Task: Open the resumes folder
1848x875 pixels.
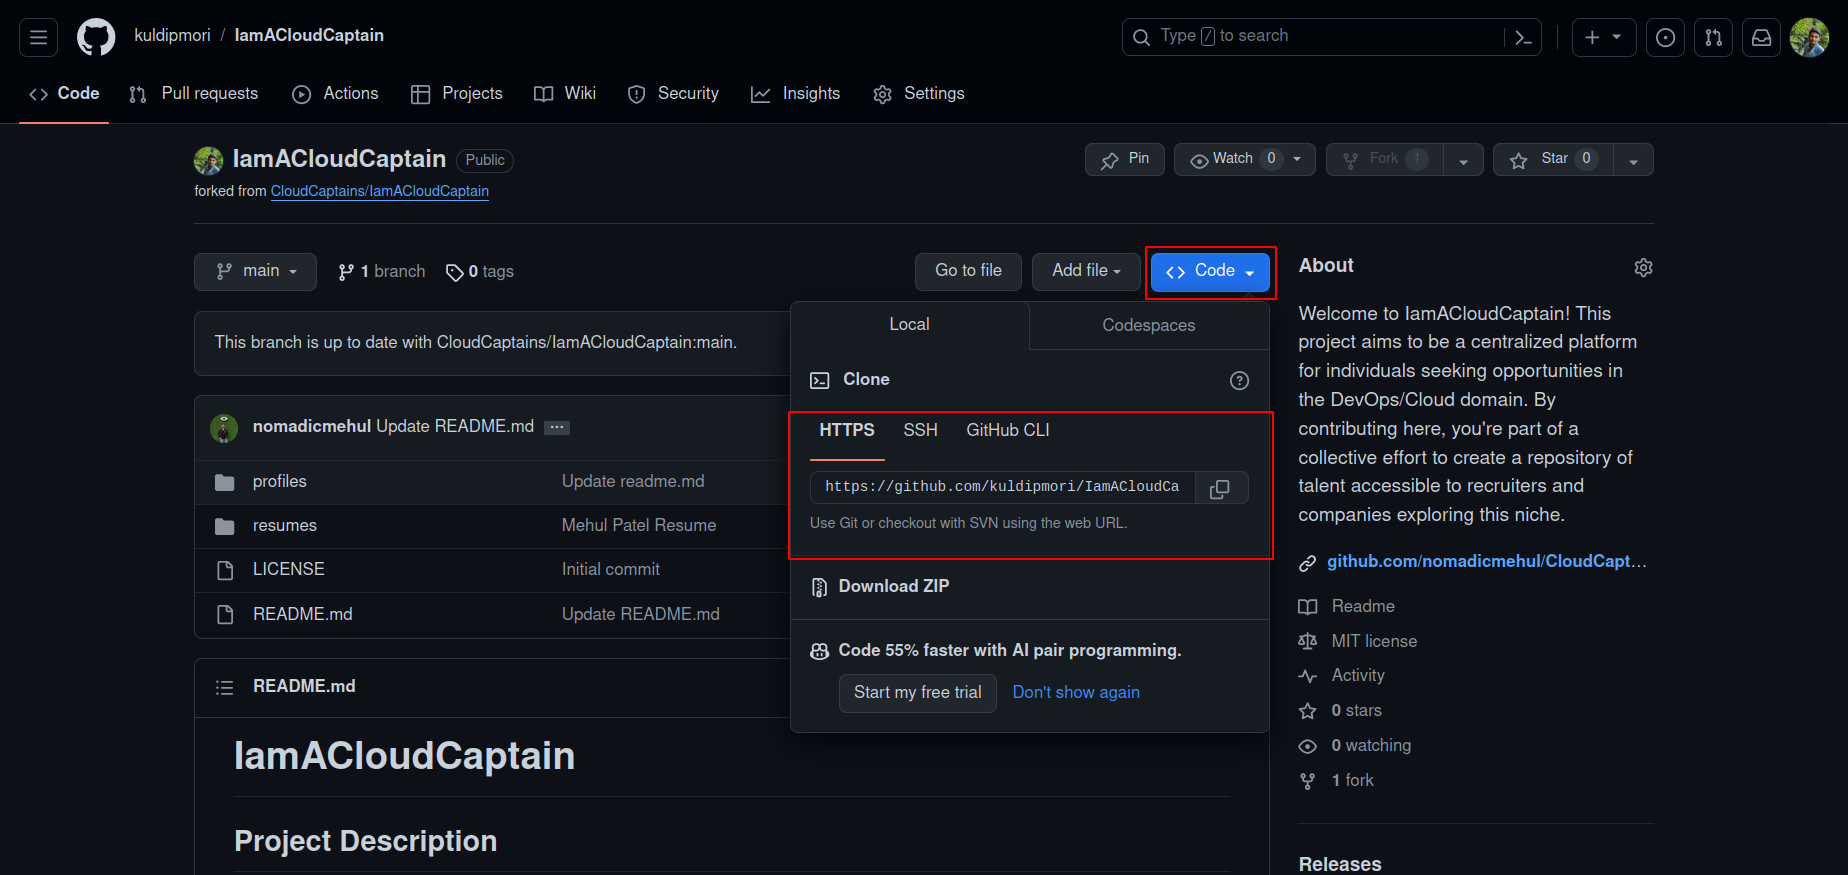Action: pos(285,526)
